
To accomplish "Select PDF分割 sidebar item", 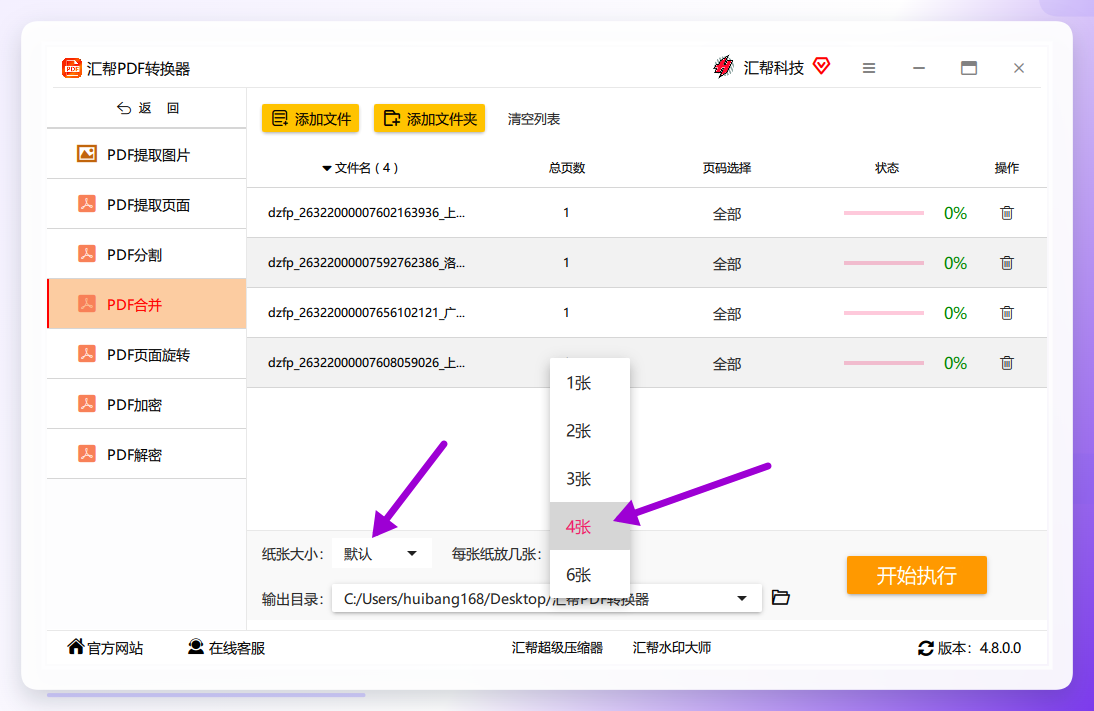I will (x=147, y=254).
